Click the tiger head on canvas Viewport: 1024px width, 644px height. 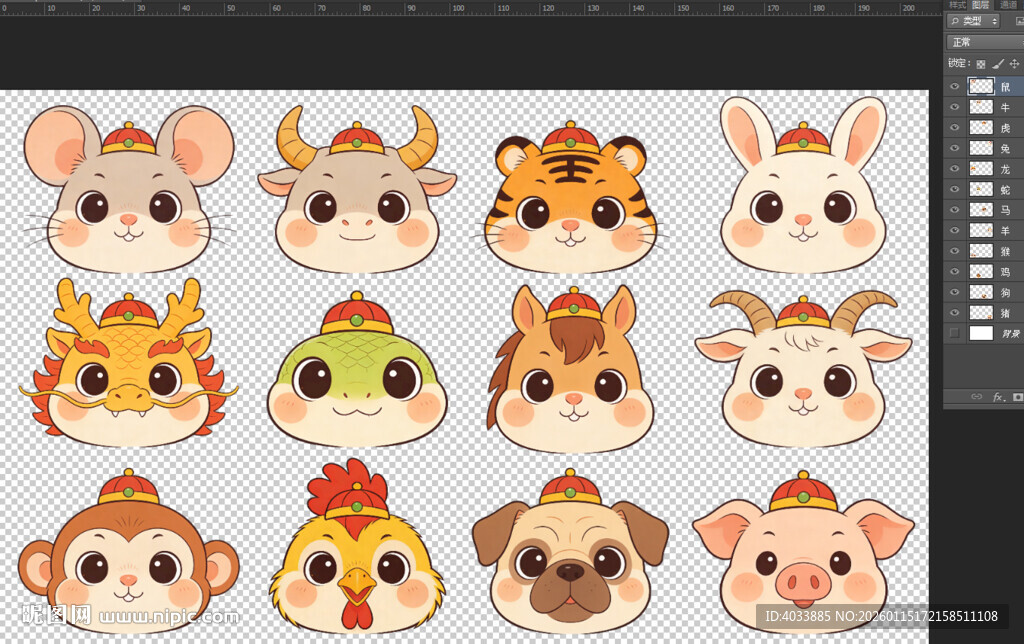click(x=570, y=196)
